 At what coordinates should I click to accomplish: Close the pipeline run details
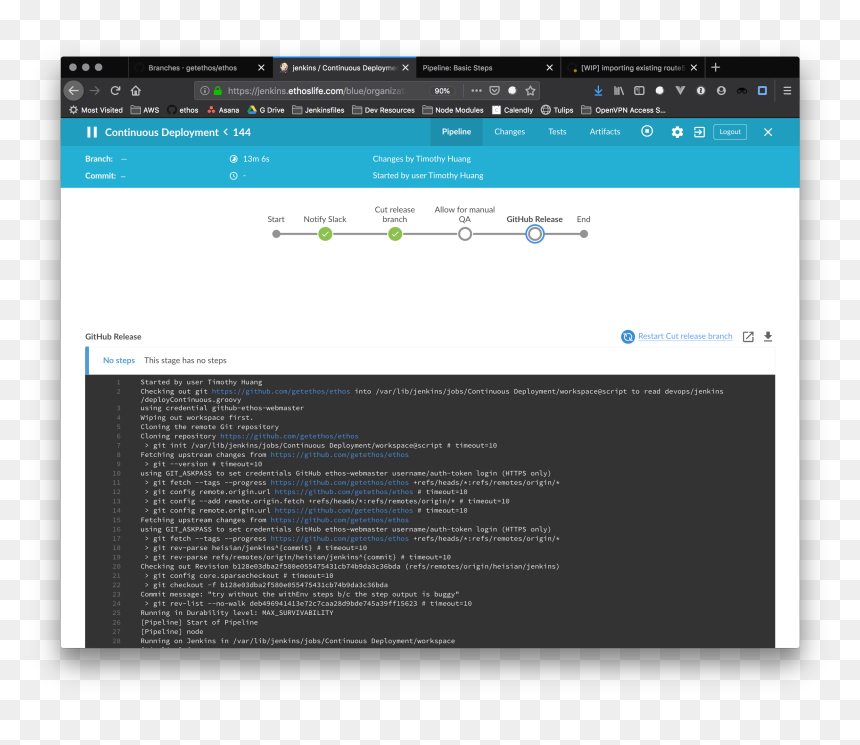click(x=768, y=132)
